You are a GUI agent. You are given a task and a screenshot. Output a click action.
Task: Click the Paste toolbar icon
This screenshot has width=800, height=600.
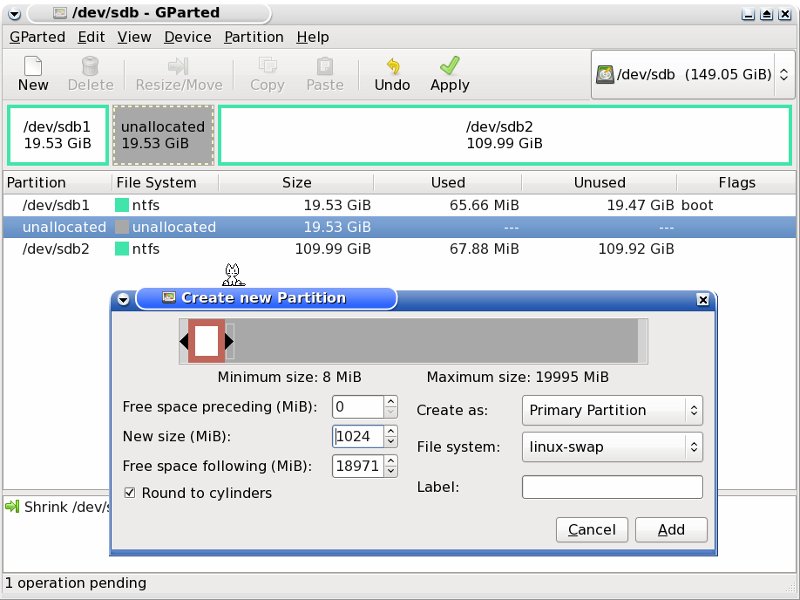[x=324, y=66]
